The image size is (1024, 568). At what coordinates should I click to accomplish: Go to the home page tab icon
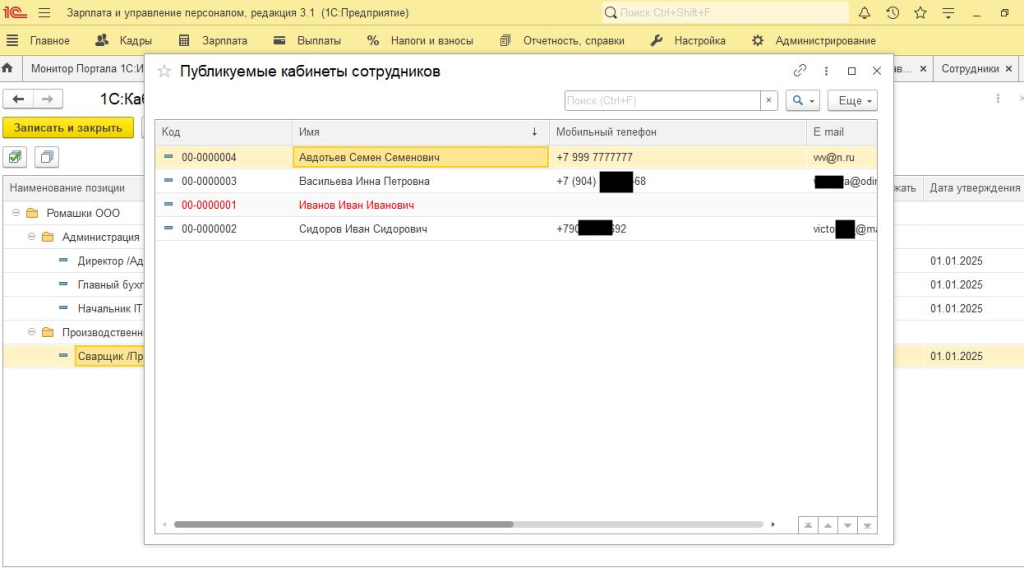[x=8, y=69]
